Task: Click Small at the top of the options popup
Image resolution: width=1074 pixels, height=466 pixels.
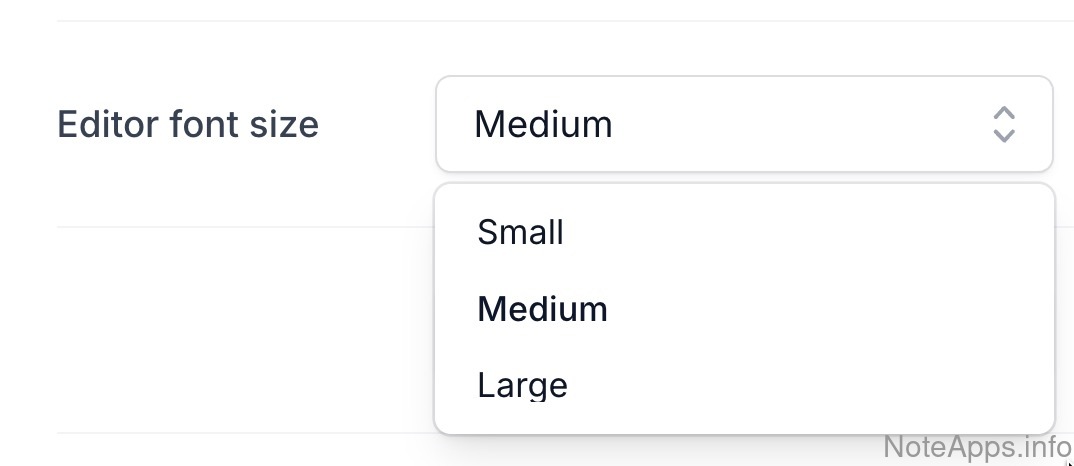Action: (x=521, y=232)
